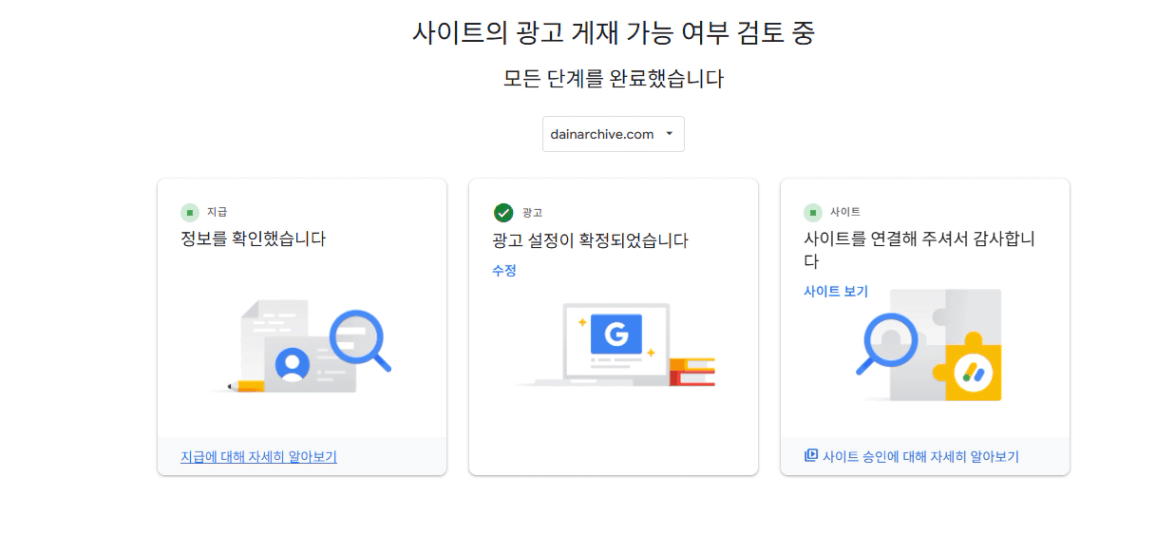1174x554 pixels.
Task: Click the 모든 단계를 완료했습니다 subtitle
Action: 613,79
